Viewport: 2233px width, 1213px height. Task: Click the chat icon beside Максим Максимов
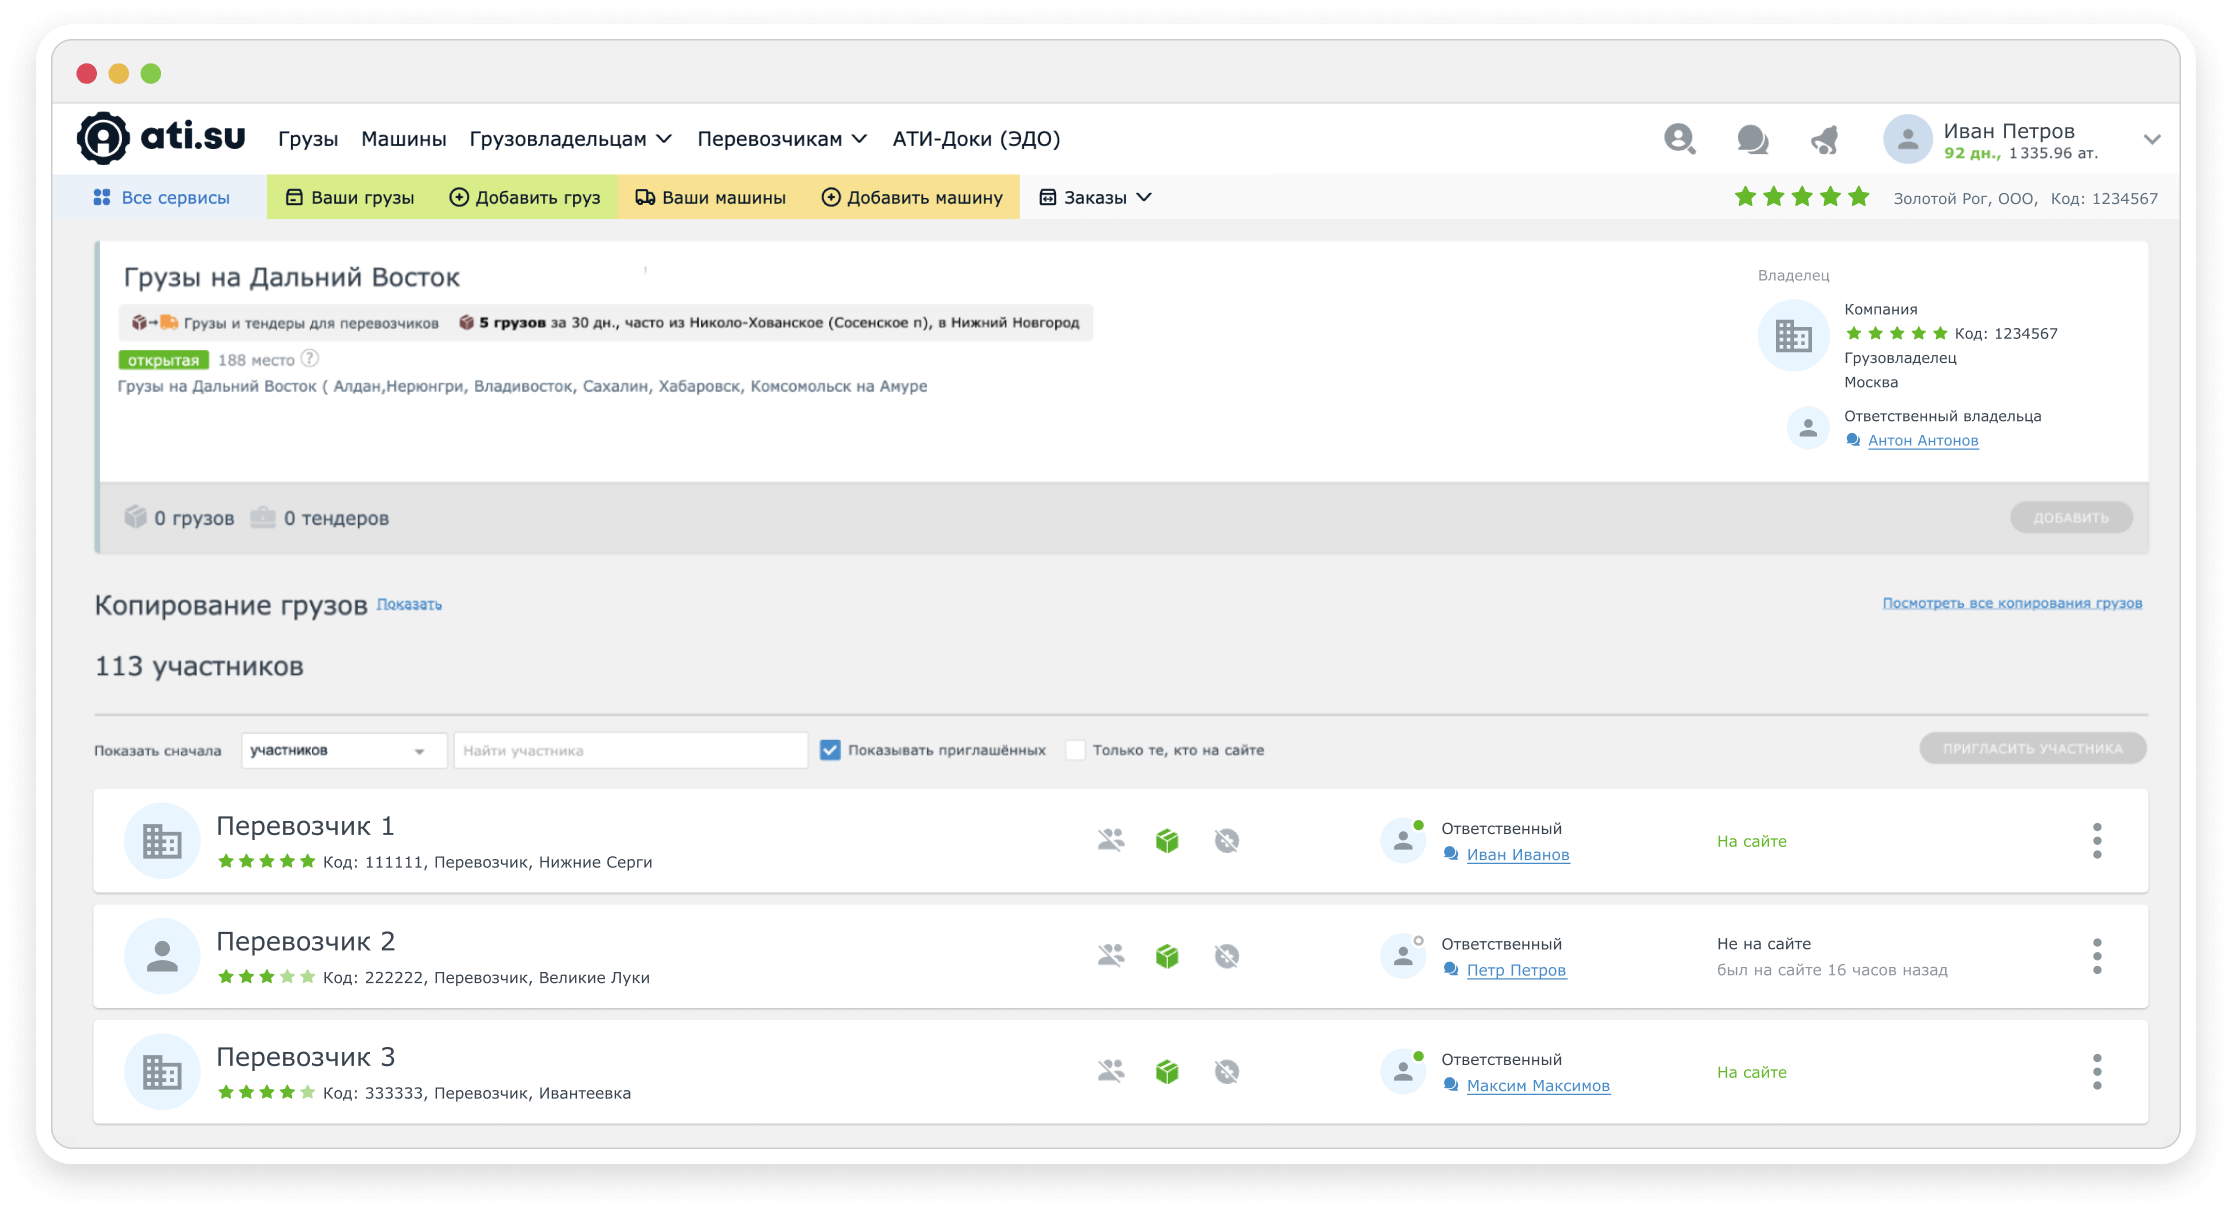pos(1451,1085)
